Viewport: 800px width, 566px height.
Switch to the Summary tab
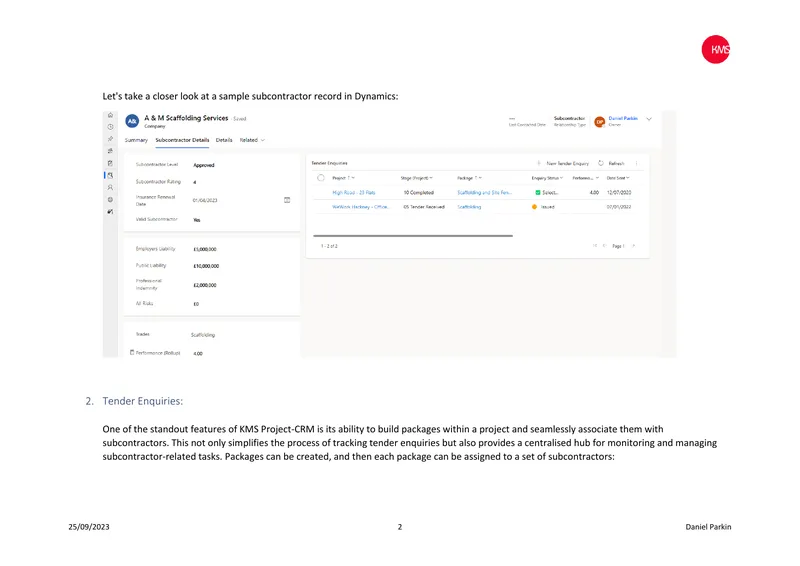tap(136, 140)
